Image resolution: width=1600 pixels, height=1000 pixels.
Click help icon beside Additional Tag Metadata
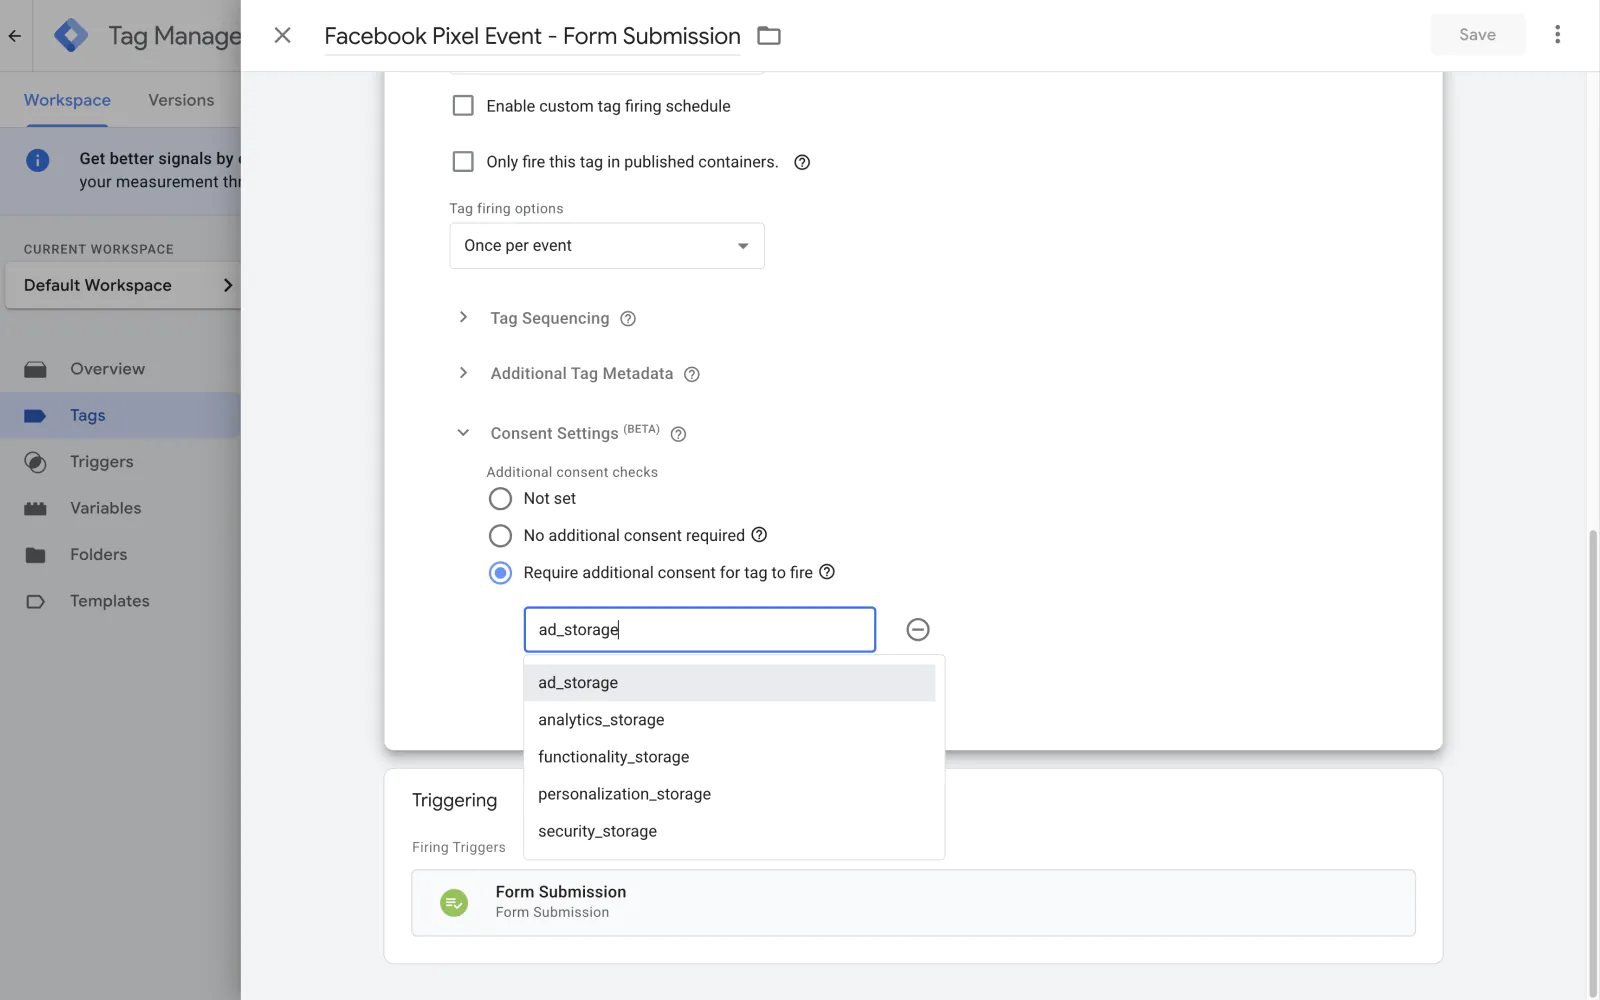coord(691,374)
